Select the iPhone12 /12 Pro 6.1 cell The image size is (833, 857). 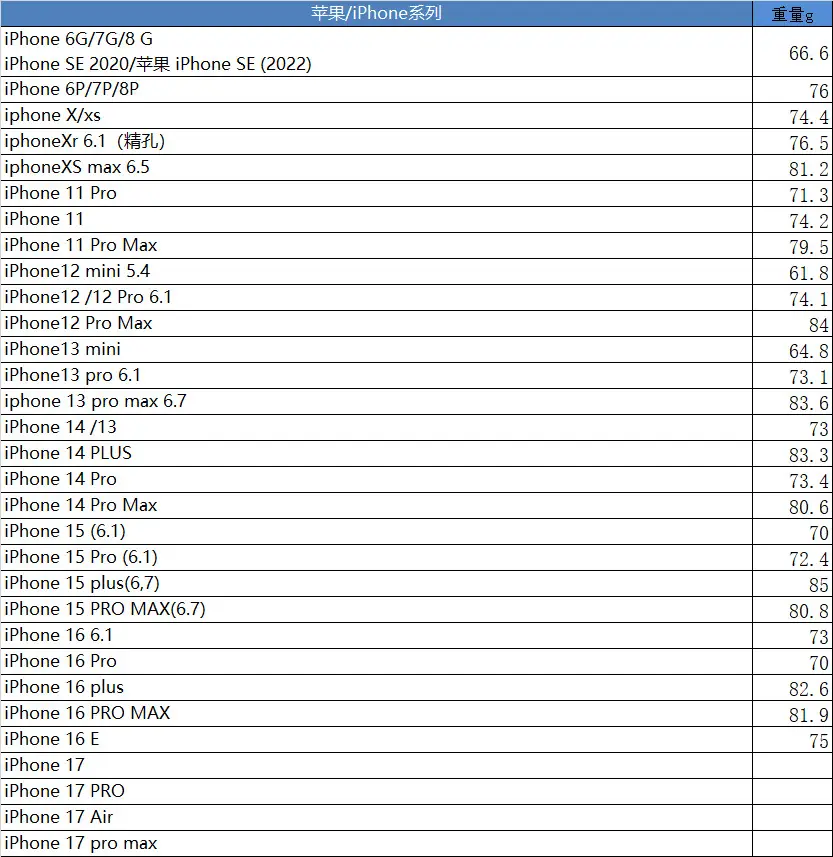[376, 297]
